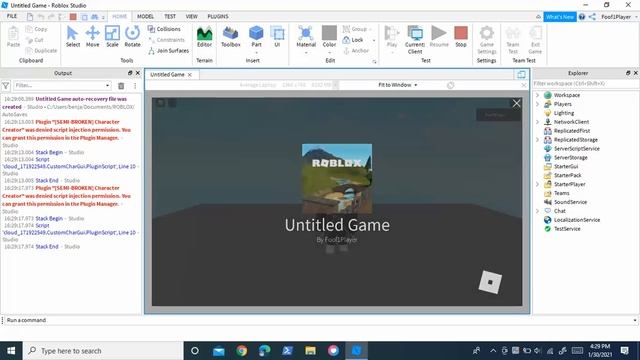This screenshot has height=360, width=640.
Task: Switch to the VIEW ribbon tab
Action: pyautogui.click(x=191, y=16)
